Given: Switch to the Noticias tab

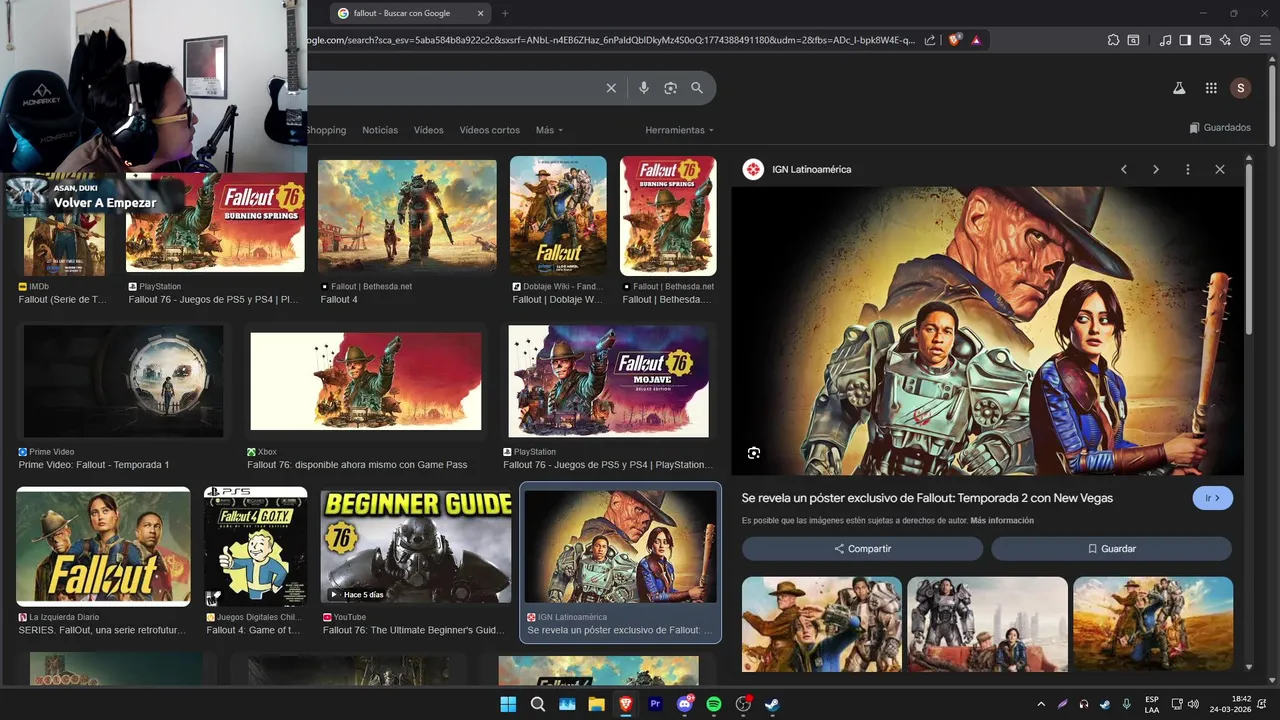Looking at the screenshot, I should [380, 130].
